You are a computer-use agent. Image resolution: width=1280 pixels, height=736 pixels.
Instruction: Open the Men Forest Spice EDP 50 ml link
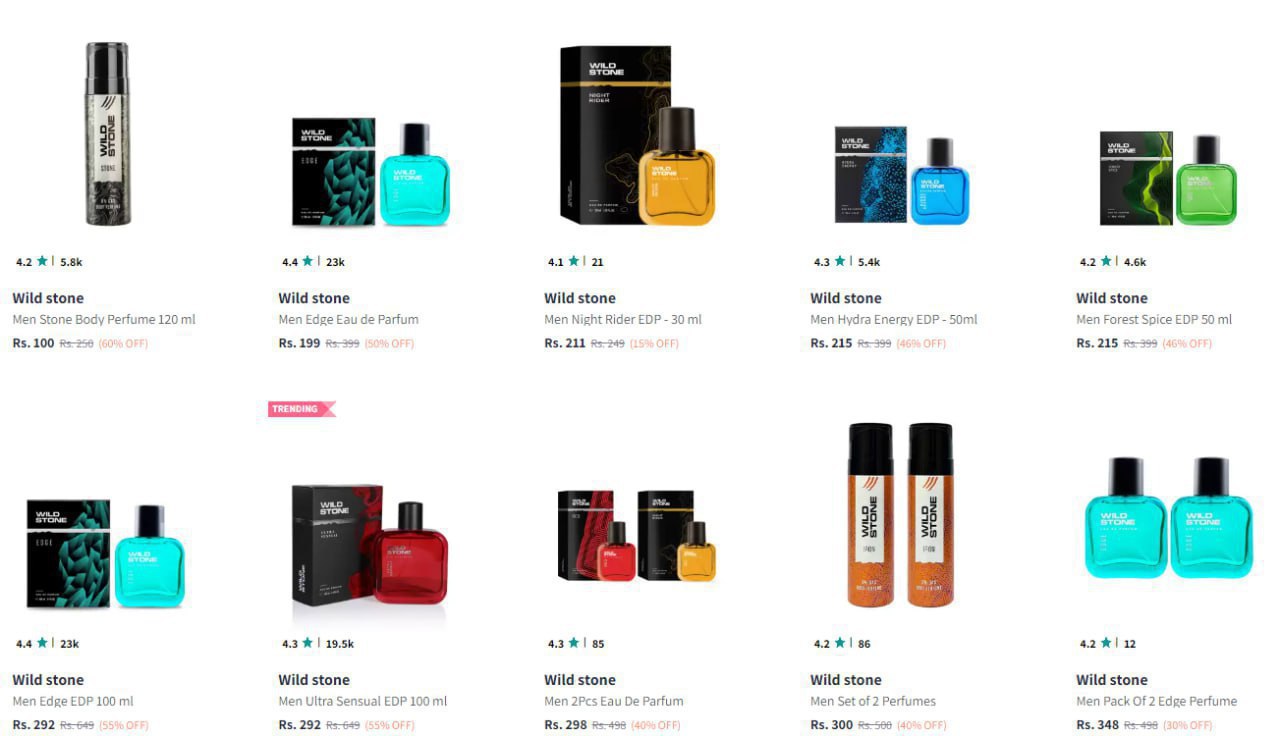click(1154, 320)
